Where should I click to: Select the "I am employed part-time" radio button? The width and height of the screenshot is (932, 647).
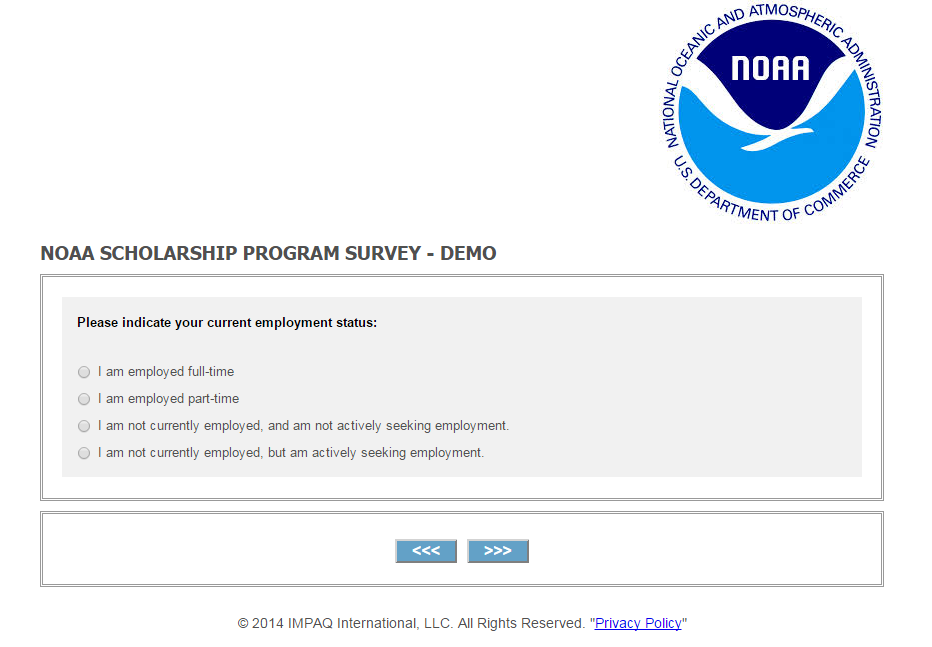point(84,399)
